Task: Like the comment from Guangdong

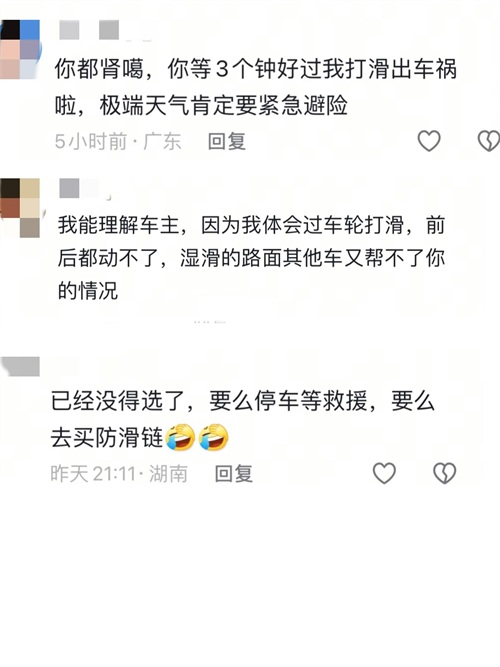Action: tap(429, 141)
